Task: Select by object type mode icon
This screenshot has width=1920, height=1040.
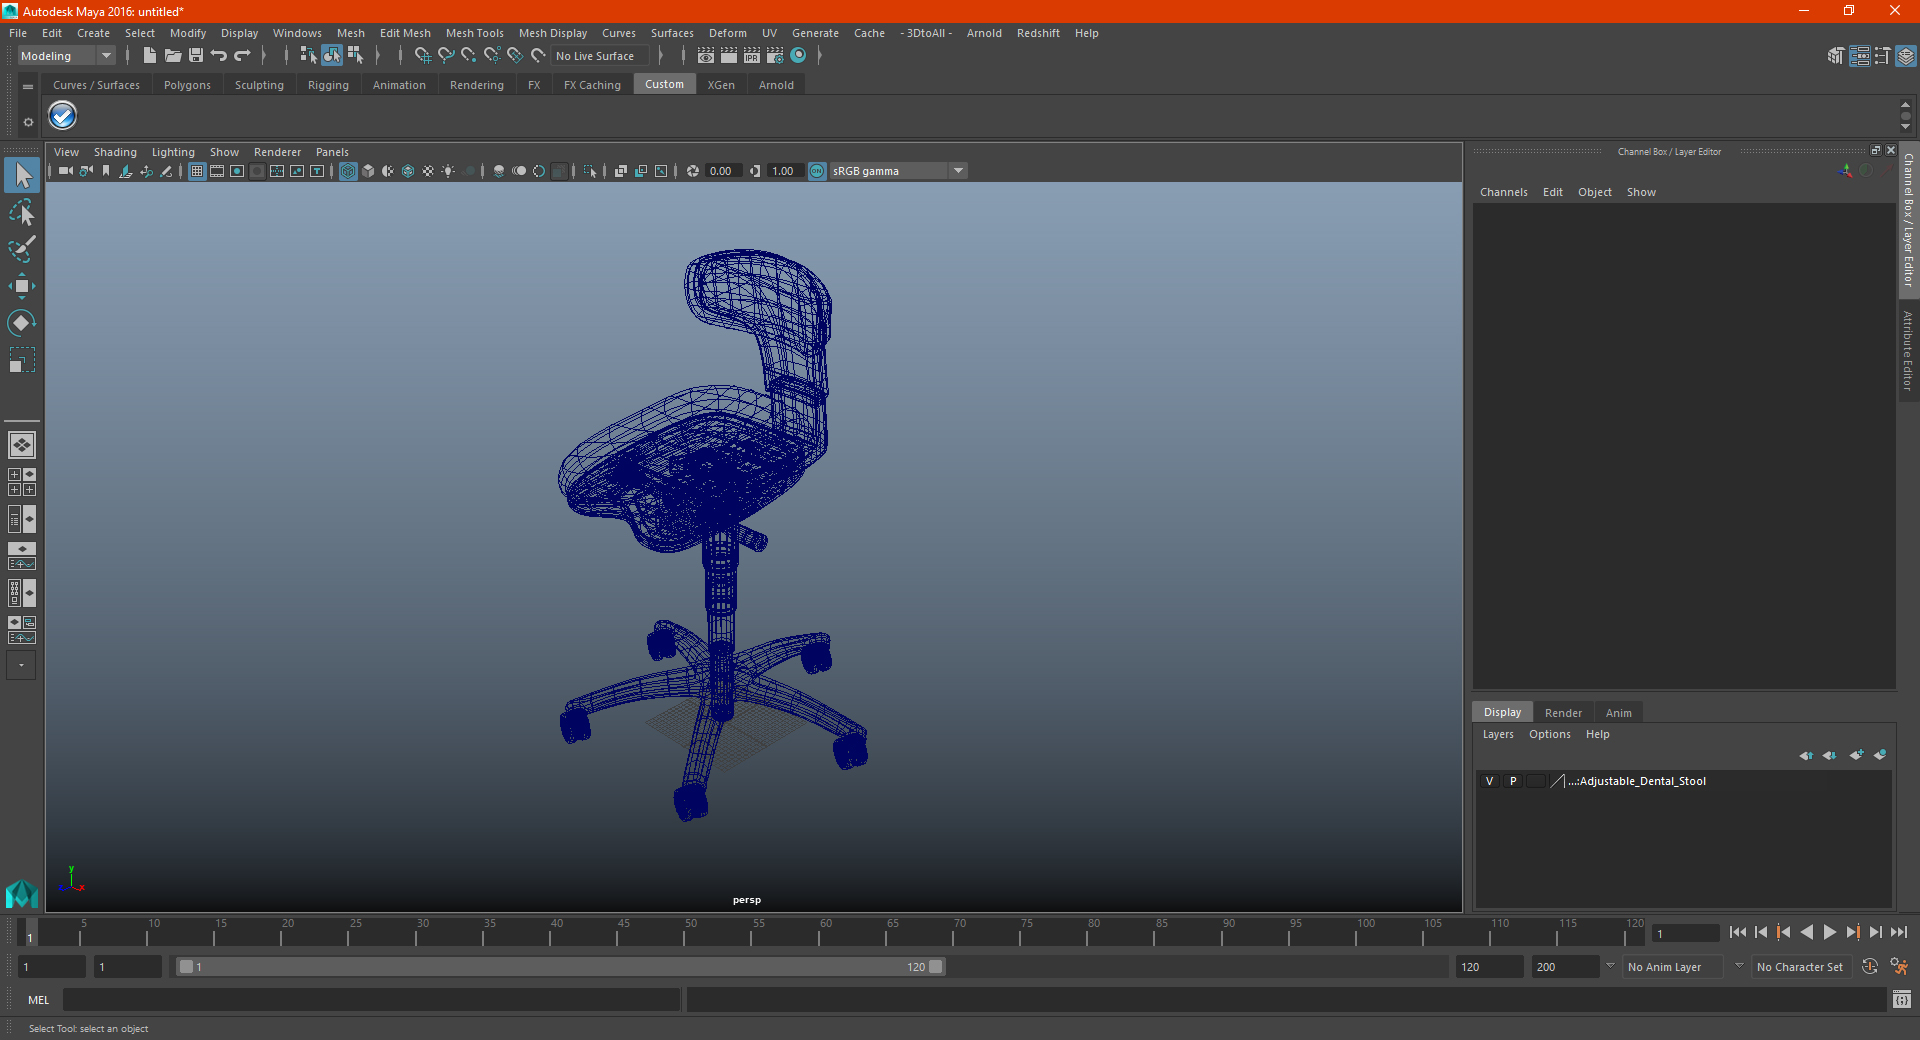Action: pyautogui.click(x=332, y=56)
